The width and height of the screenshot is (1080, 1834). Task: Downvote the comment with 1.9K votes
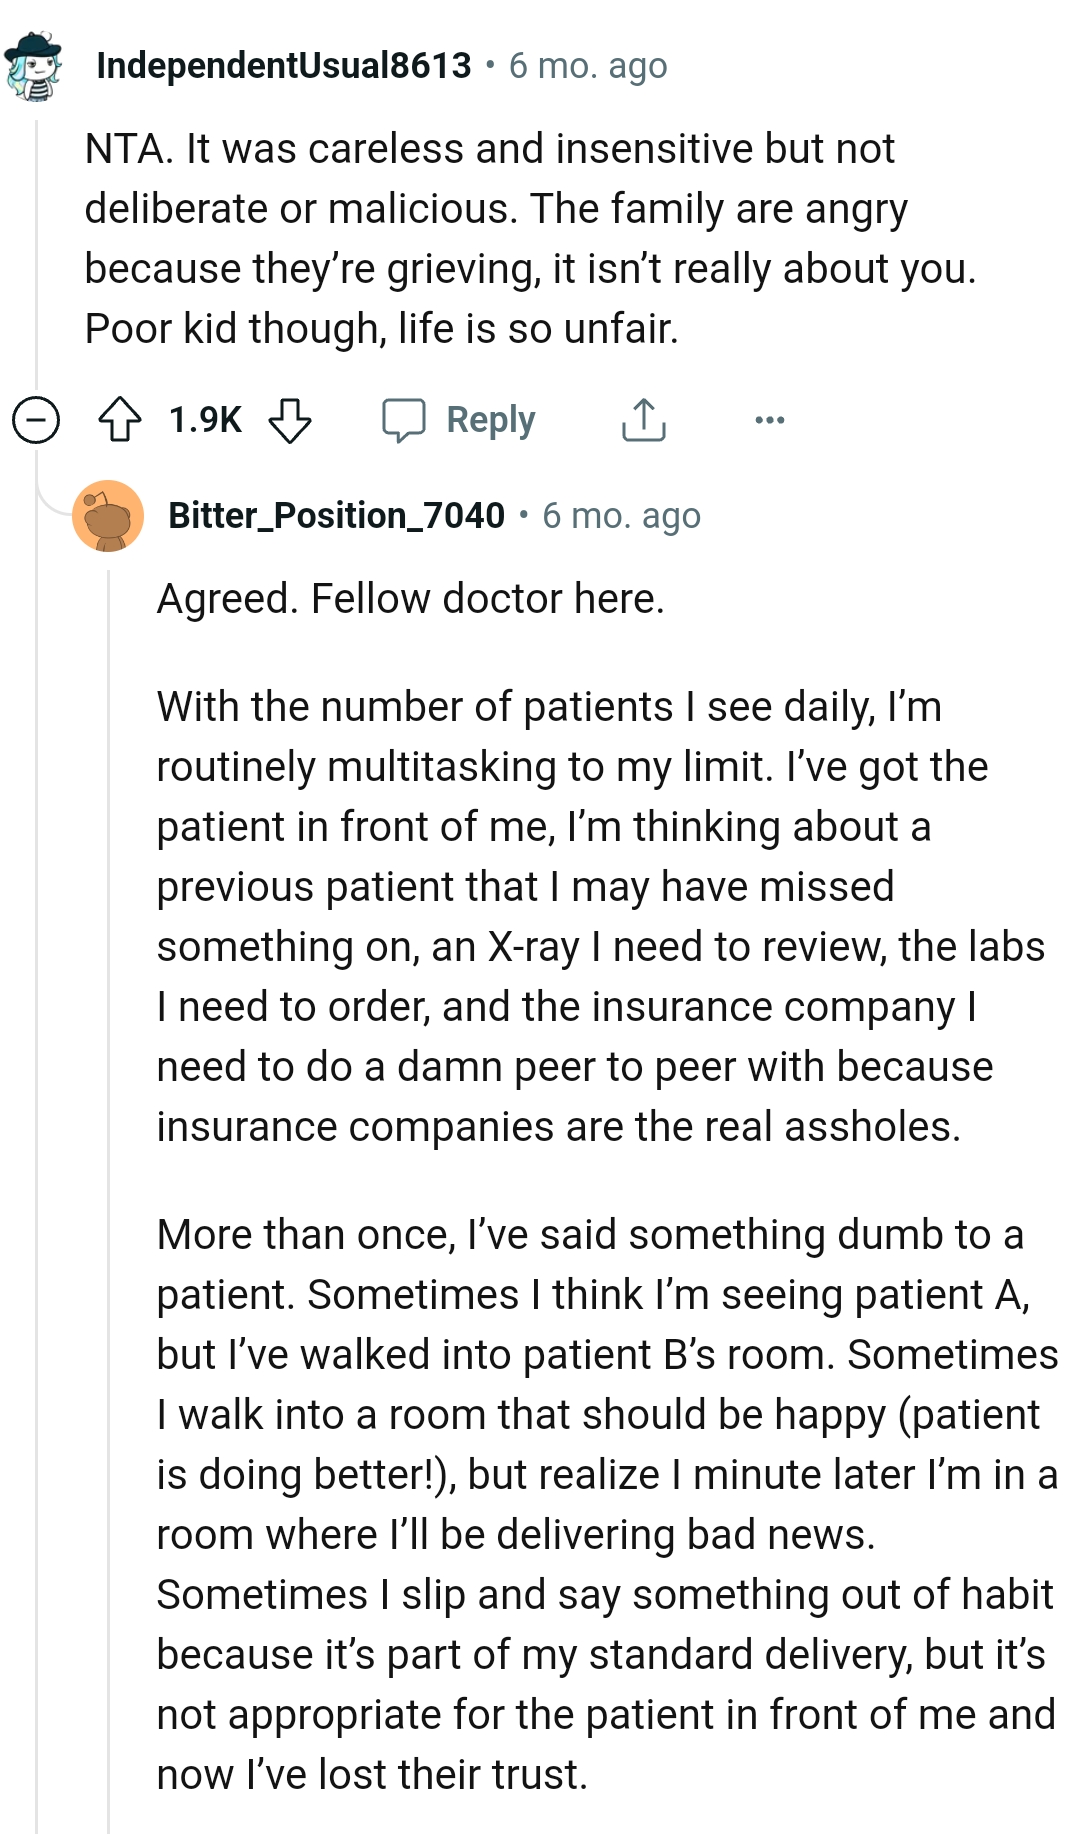click(x=290, y=420)
